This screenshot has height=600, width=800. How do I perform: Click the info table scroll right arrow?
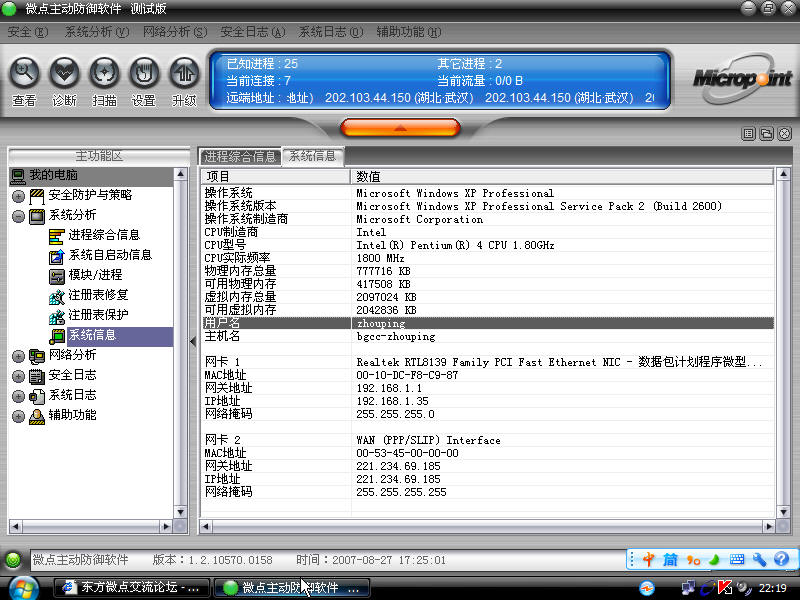tap(769, 526)
